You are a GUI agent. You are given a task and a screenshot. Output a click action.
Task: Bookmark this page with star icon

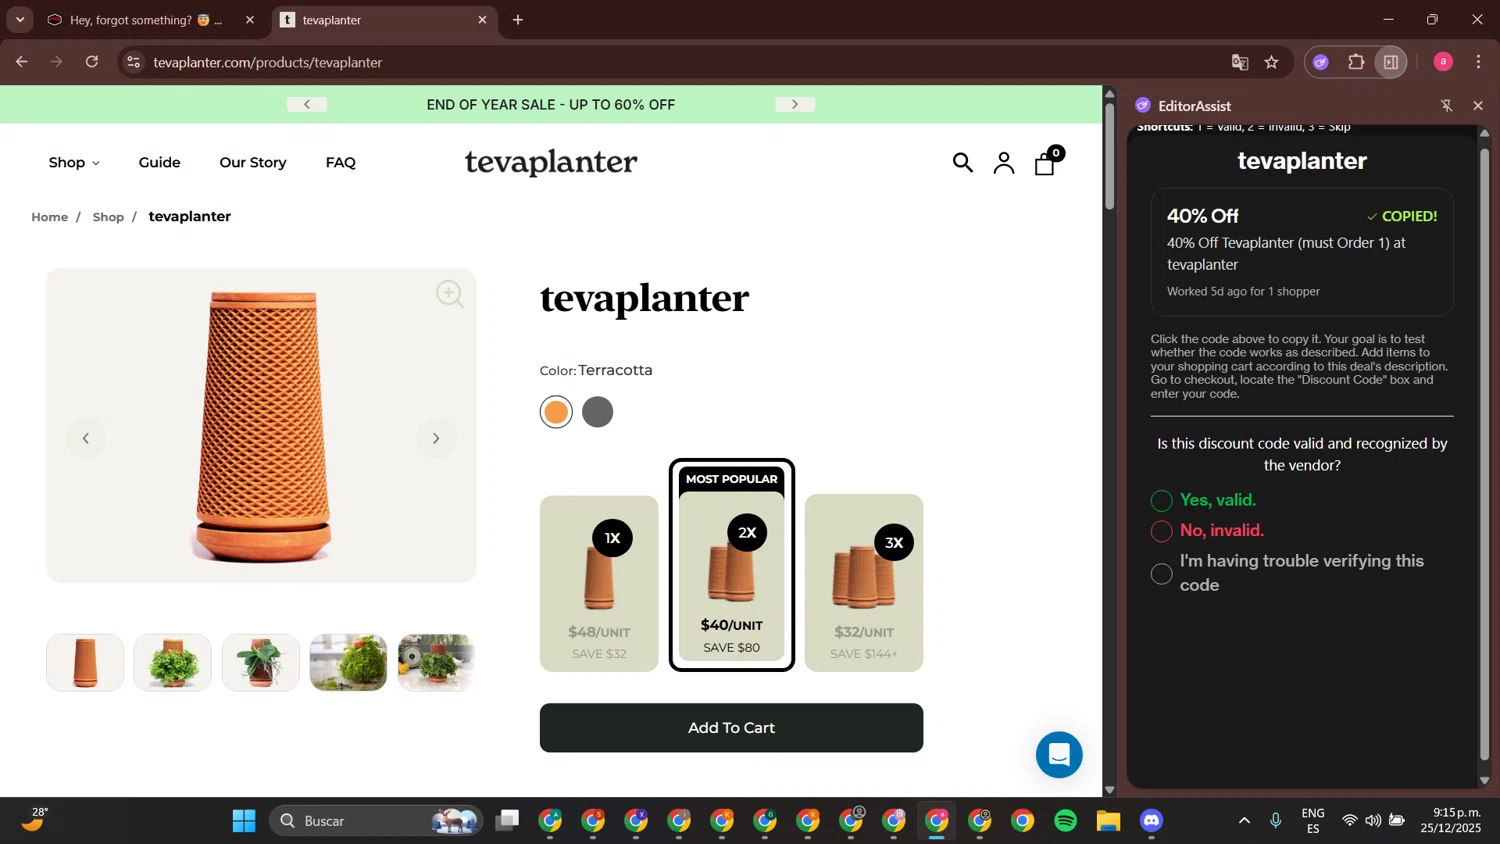point(1271,62)
